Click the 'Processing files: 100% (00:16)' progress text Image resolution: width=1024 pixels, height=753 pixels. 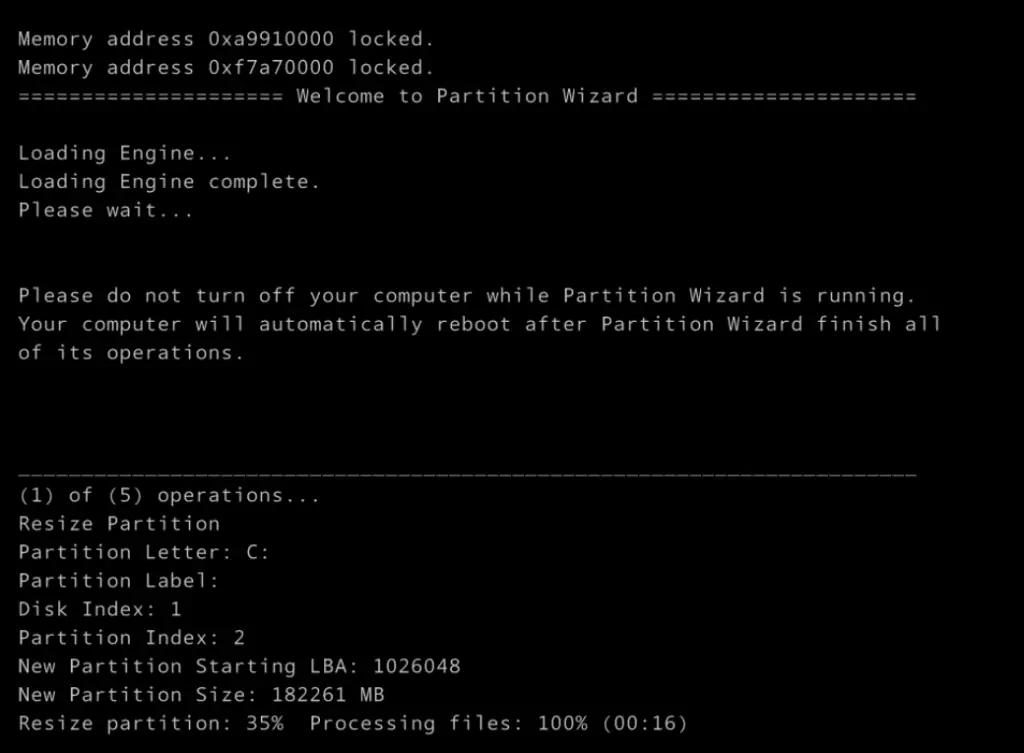point(499,723)
